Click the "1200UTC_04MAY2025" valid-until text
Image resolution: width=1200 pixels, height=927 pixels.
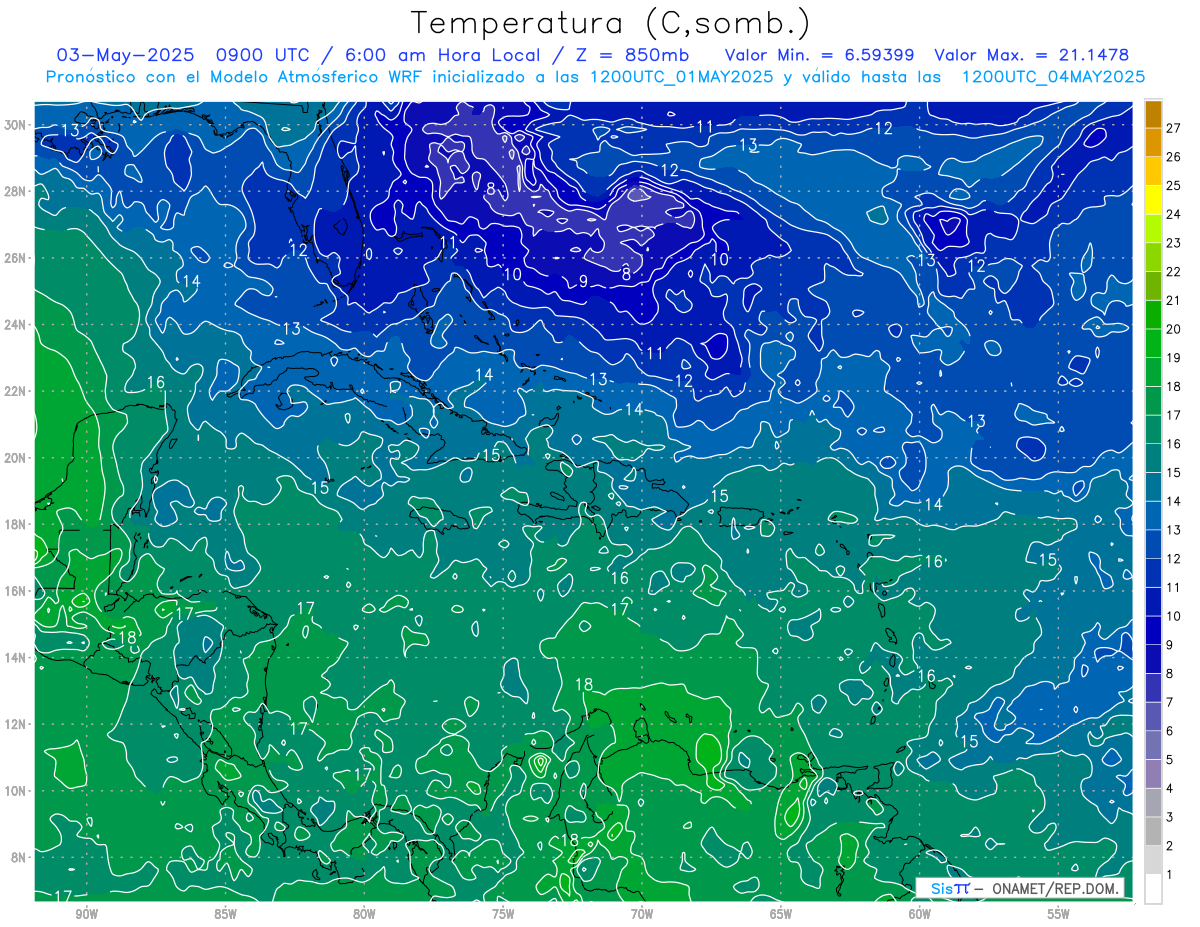pos(1053,77)
